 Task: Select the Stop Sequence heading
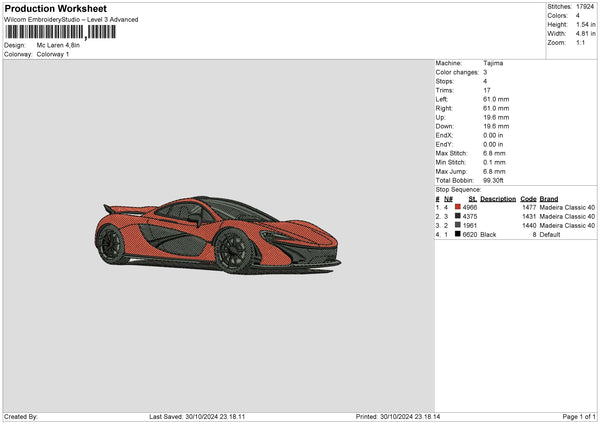[458, 189]
